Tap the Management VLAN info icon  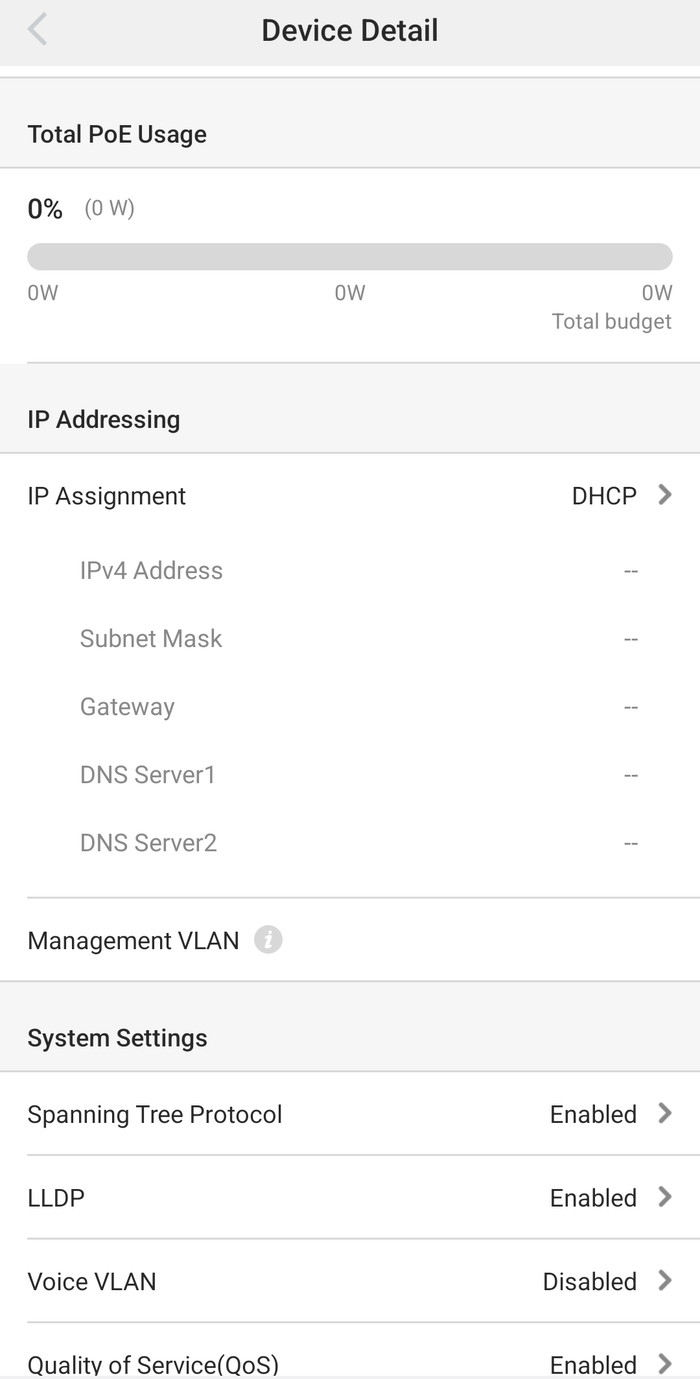tap(268, 940)
